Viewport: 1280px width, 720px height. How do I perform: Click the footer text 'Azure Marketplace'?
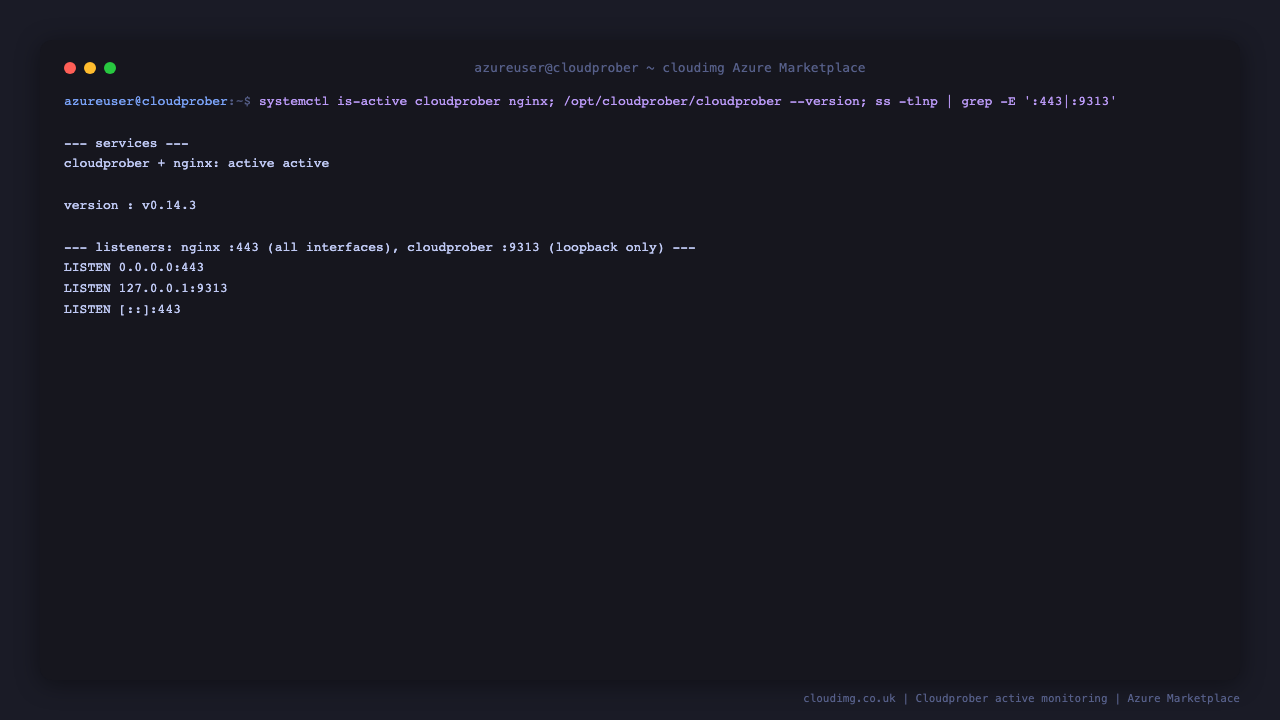click(1183, 698)
